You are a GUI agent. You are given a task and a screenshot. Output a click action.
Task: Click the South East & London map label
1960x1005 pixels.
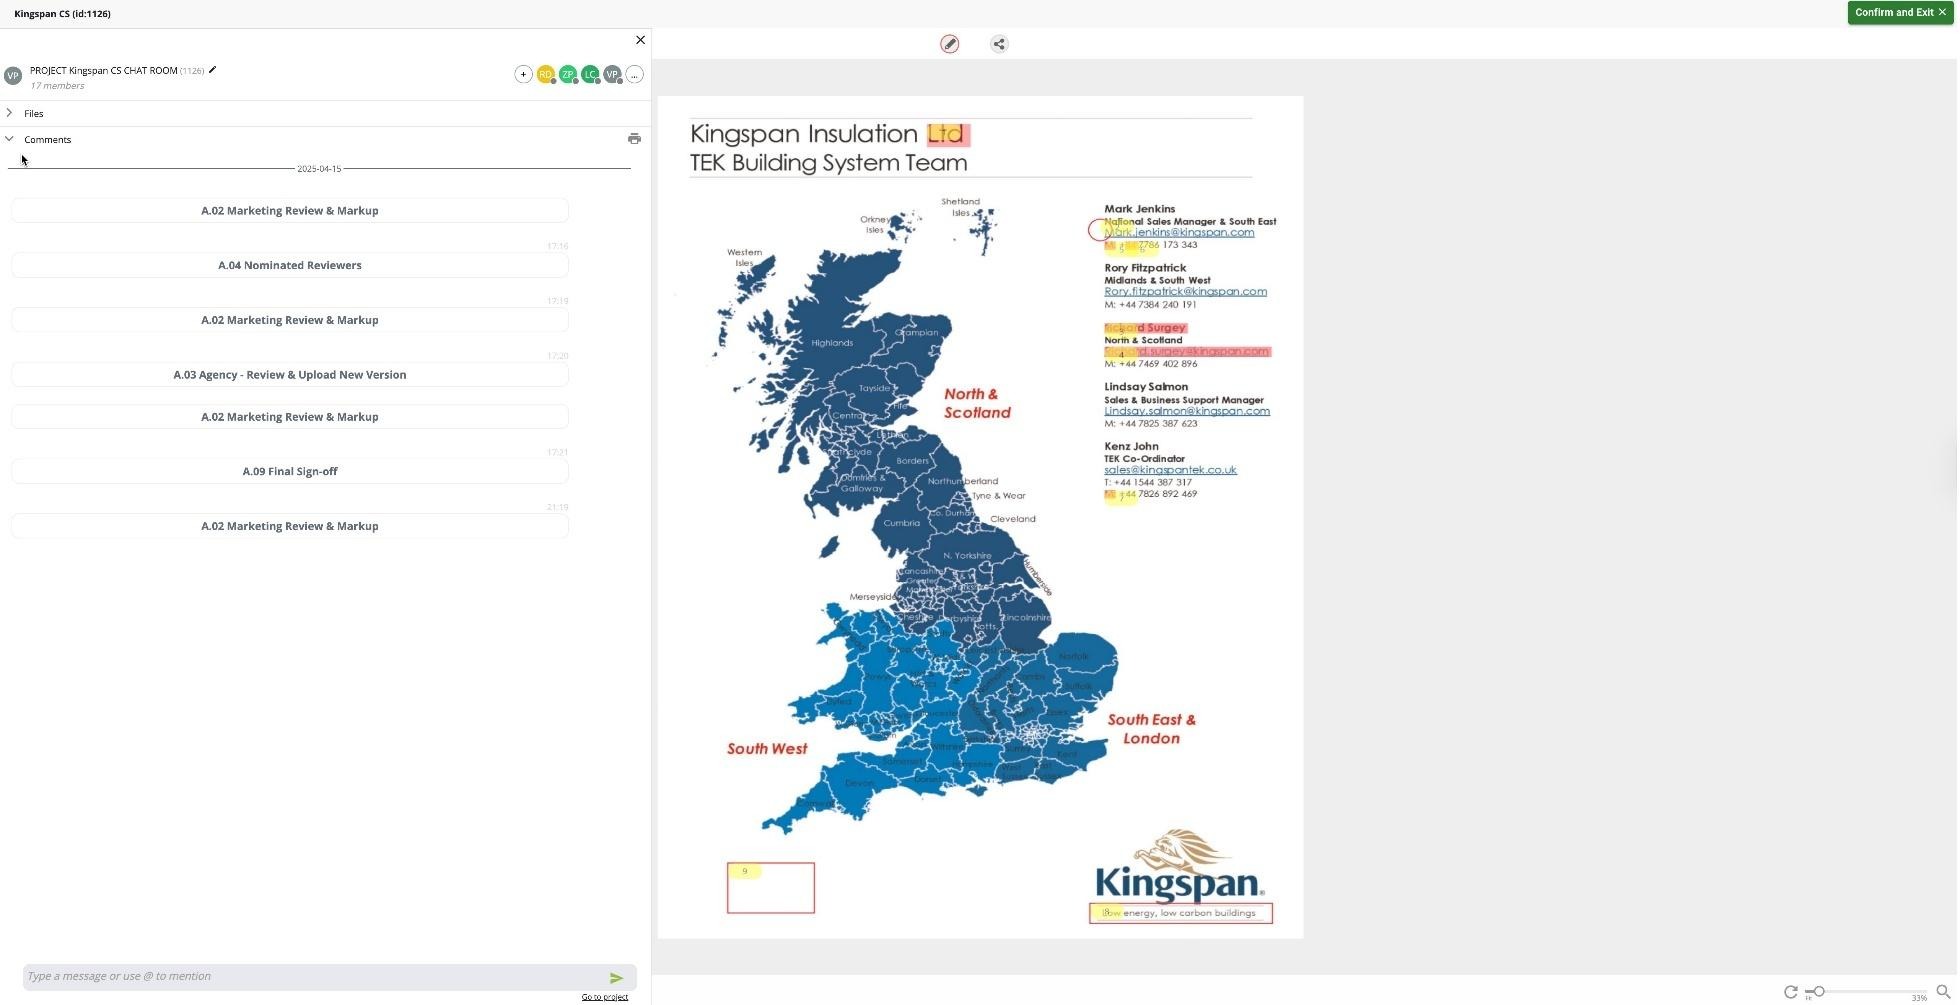pyautogui.click(x=1151, y=729)
